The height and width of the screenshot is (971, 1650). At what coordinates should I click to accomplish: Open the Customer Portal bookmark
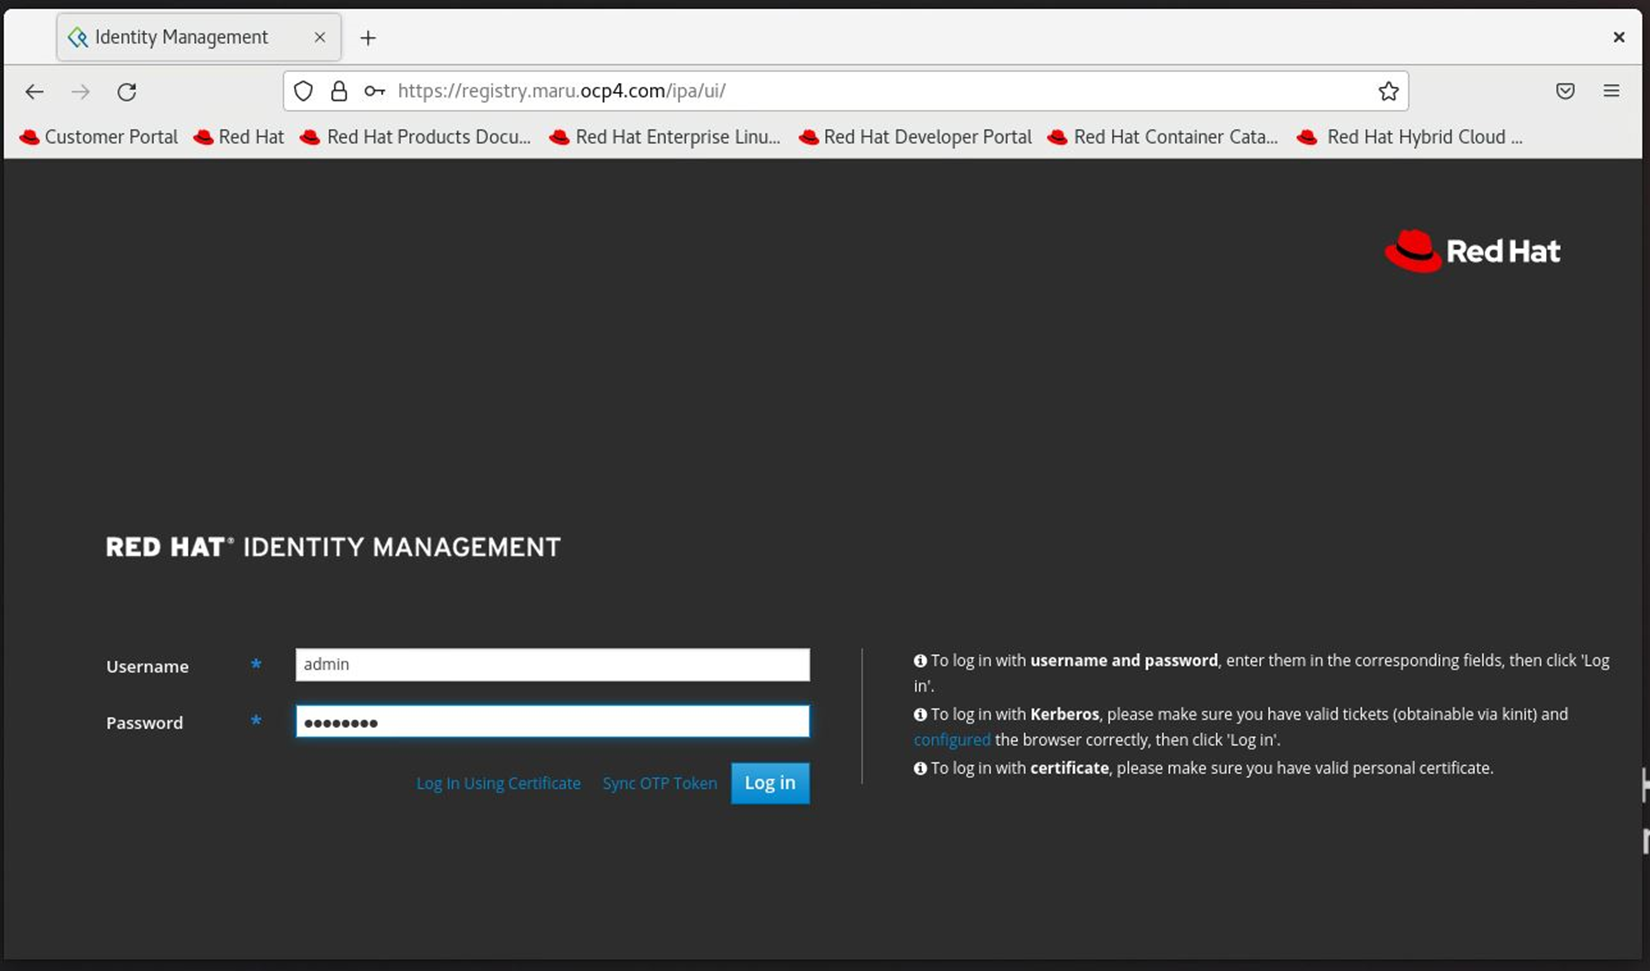(98, 137)
